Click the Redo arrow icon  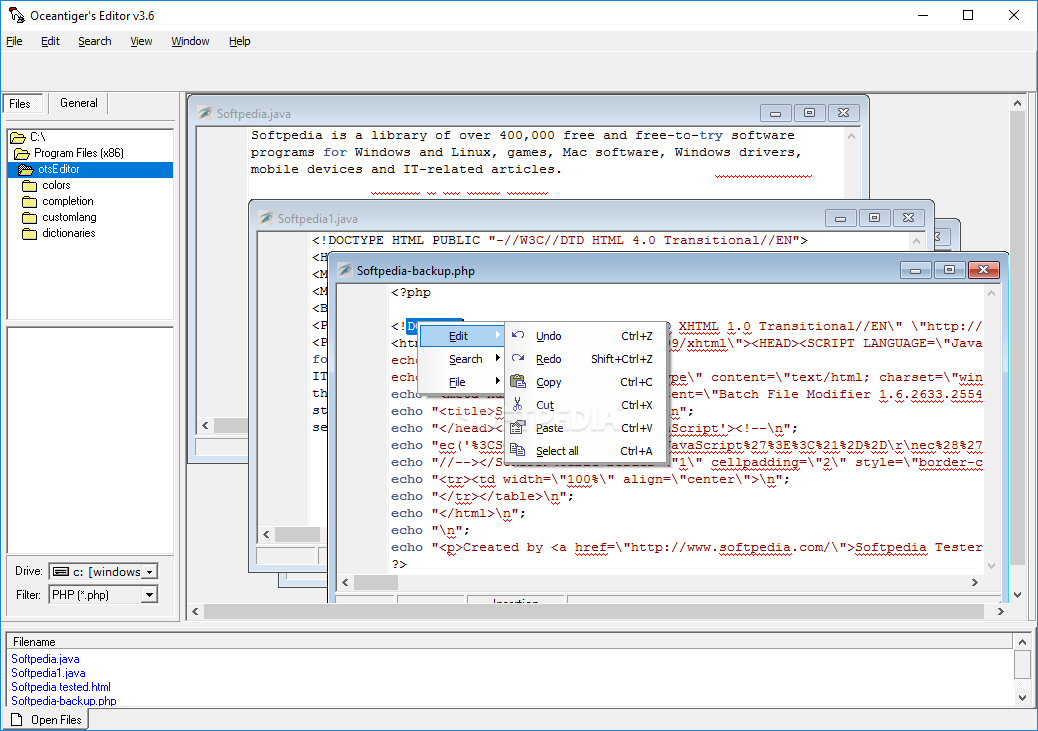coord(518,358)
